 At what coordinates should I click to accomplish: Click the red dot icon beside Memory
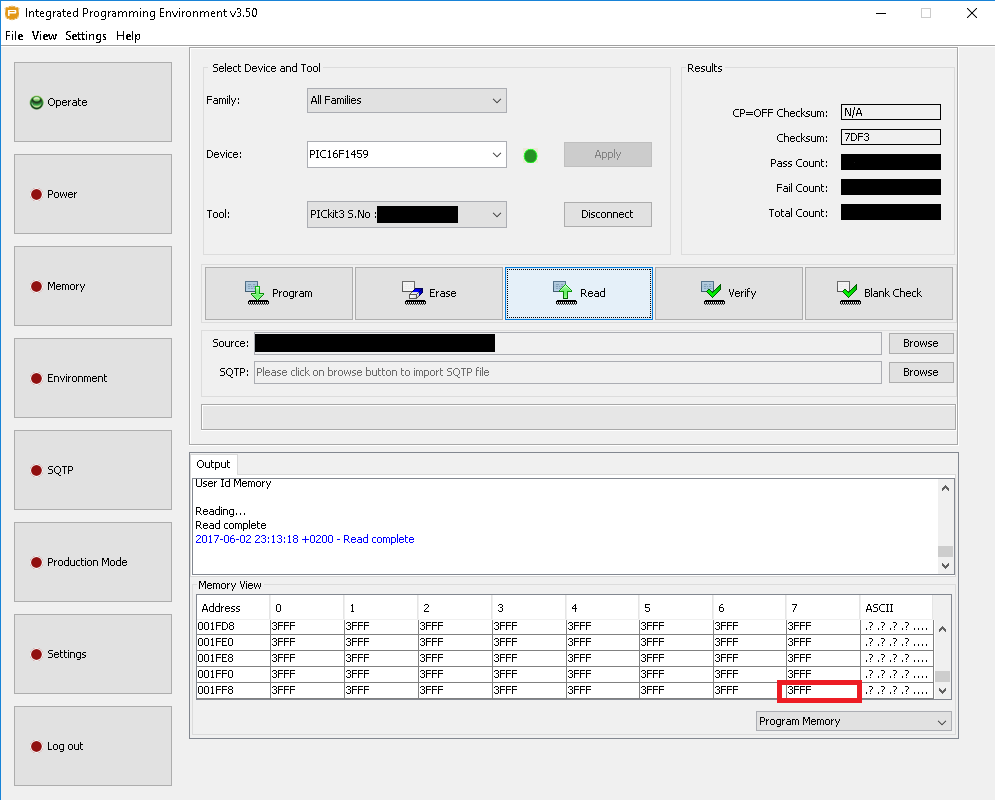(x=36, y=286)
